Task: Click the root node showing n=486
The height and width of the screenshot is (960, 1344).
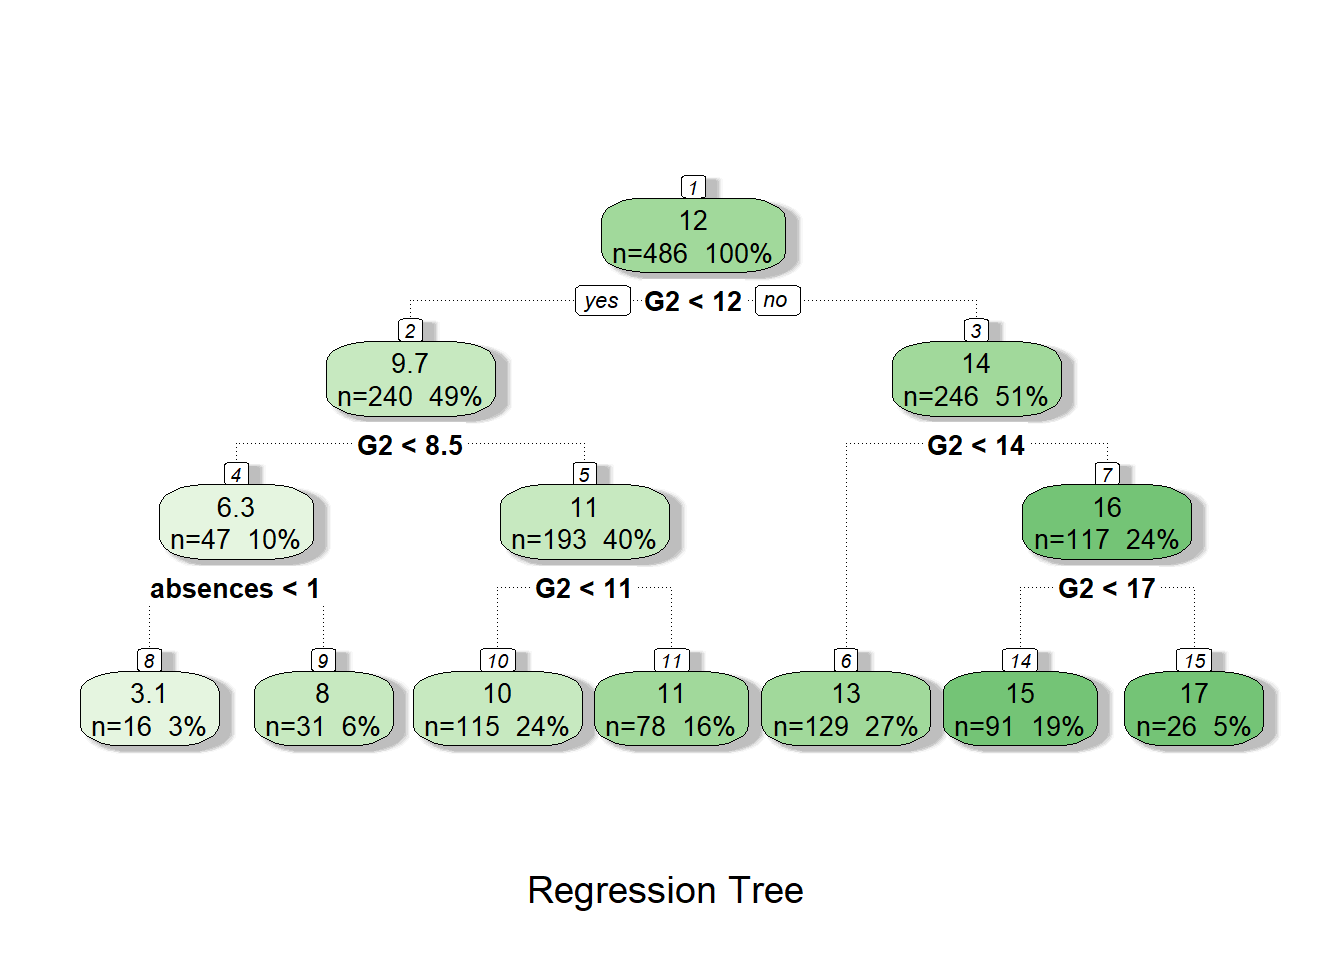Action: point(693,237)
